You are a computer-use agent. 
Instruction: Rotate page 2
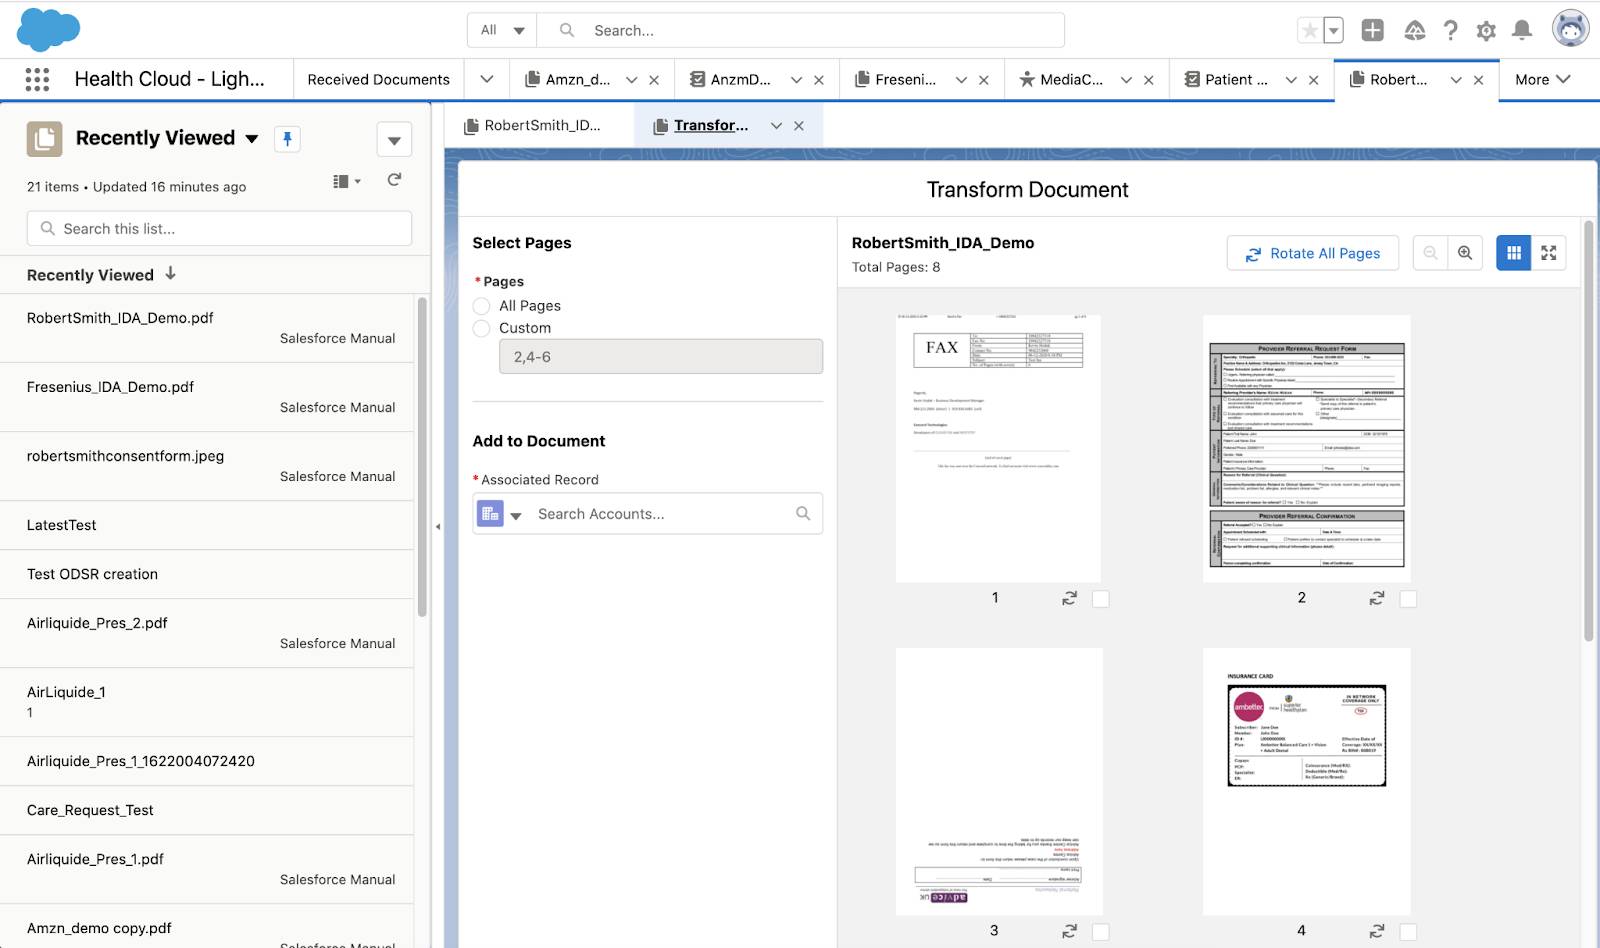click(x=1377, y=598)
